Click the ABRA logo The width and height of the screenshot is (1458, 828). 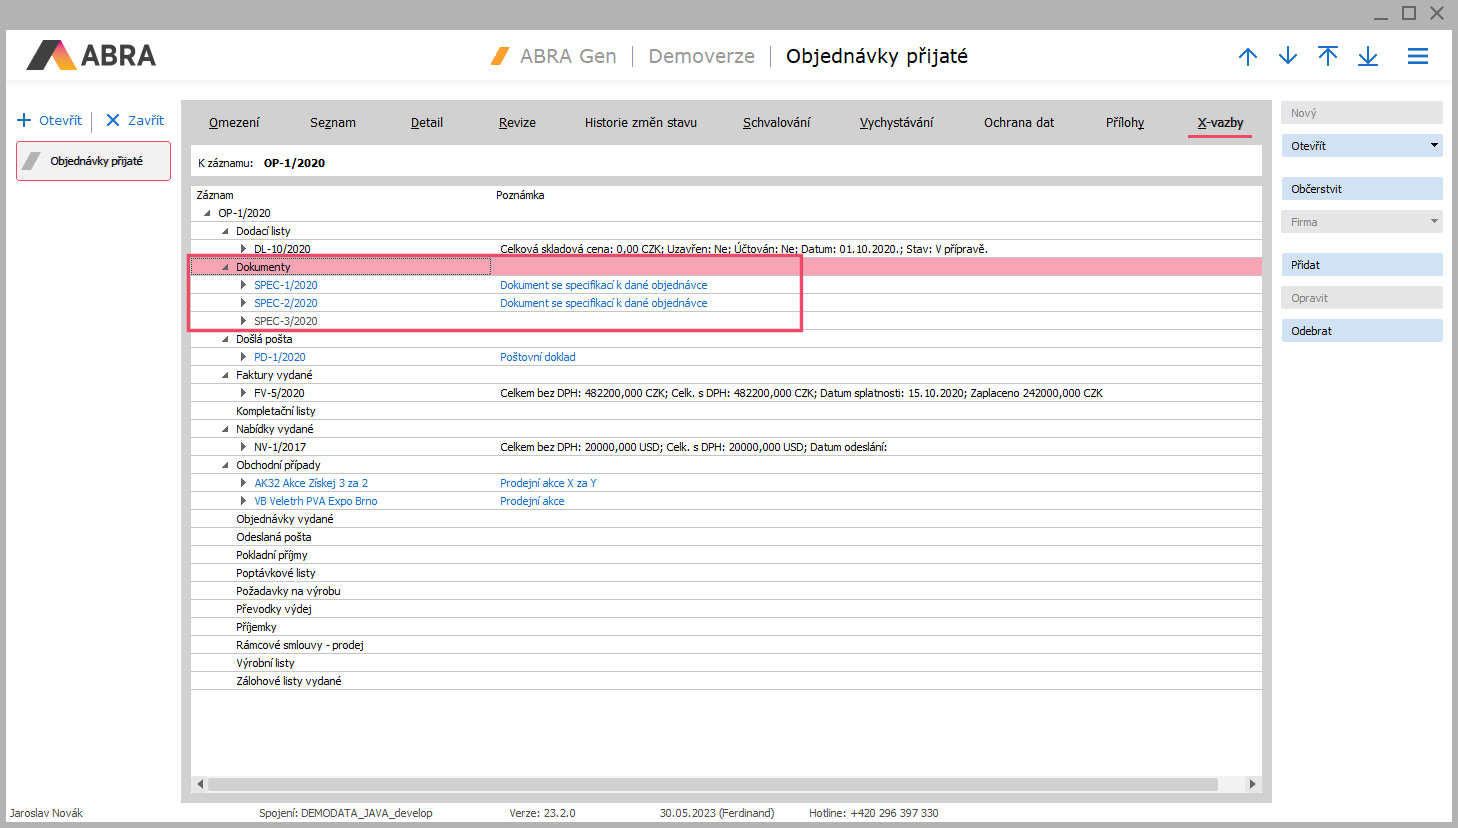92,55
